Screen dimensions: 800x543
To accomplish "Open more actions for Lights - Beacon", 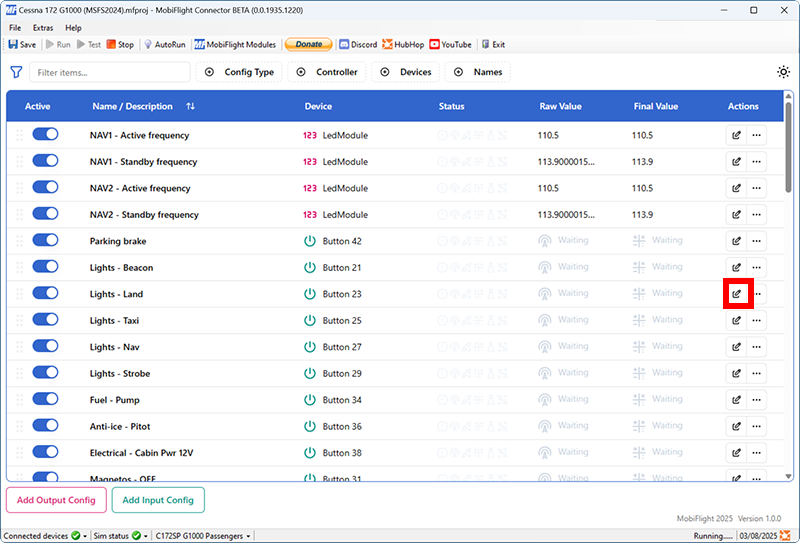I will pos(757,267).
